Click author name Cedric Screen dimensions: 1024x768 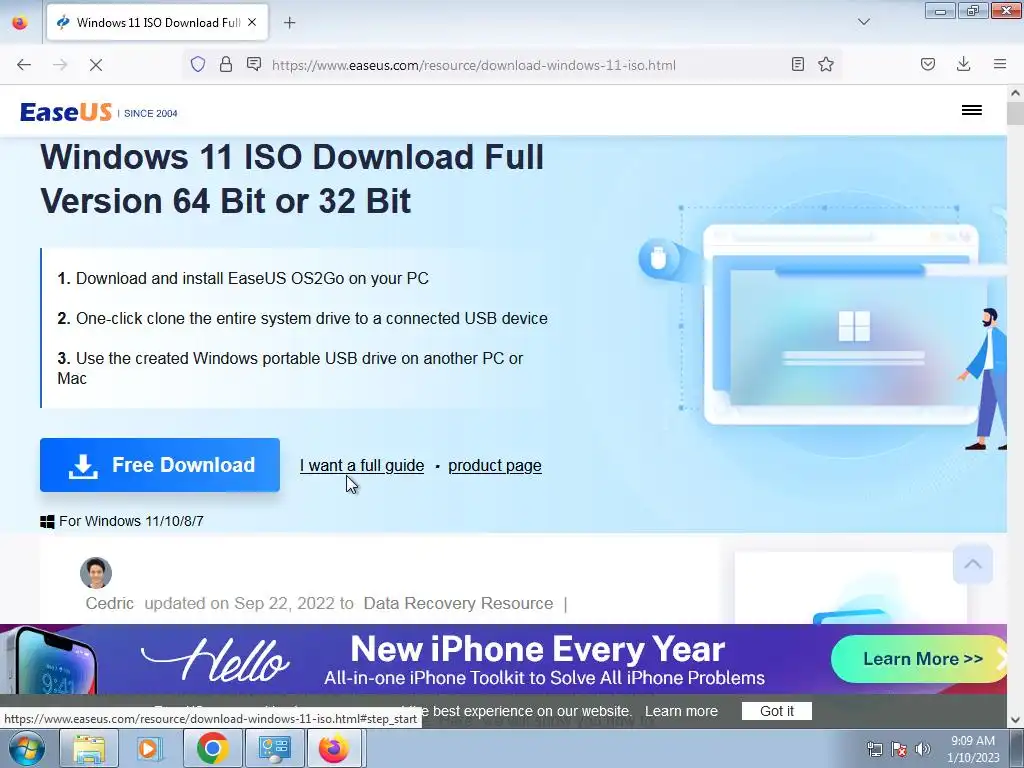[110, 603]
